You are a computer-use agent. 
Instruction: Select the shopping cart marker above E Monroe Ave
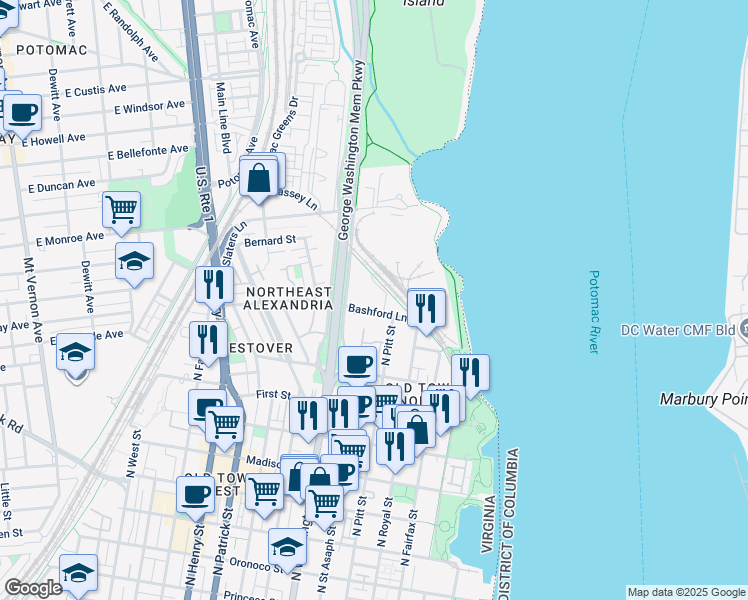(x=121, y=209)
